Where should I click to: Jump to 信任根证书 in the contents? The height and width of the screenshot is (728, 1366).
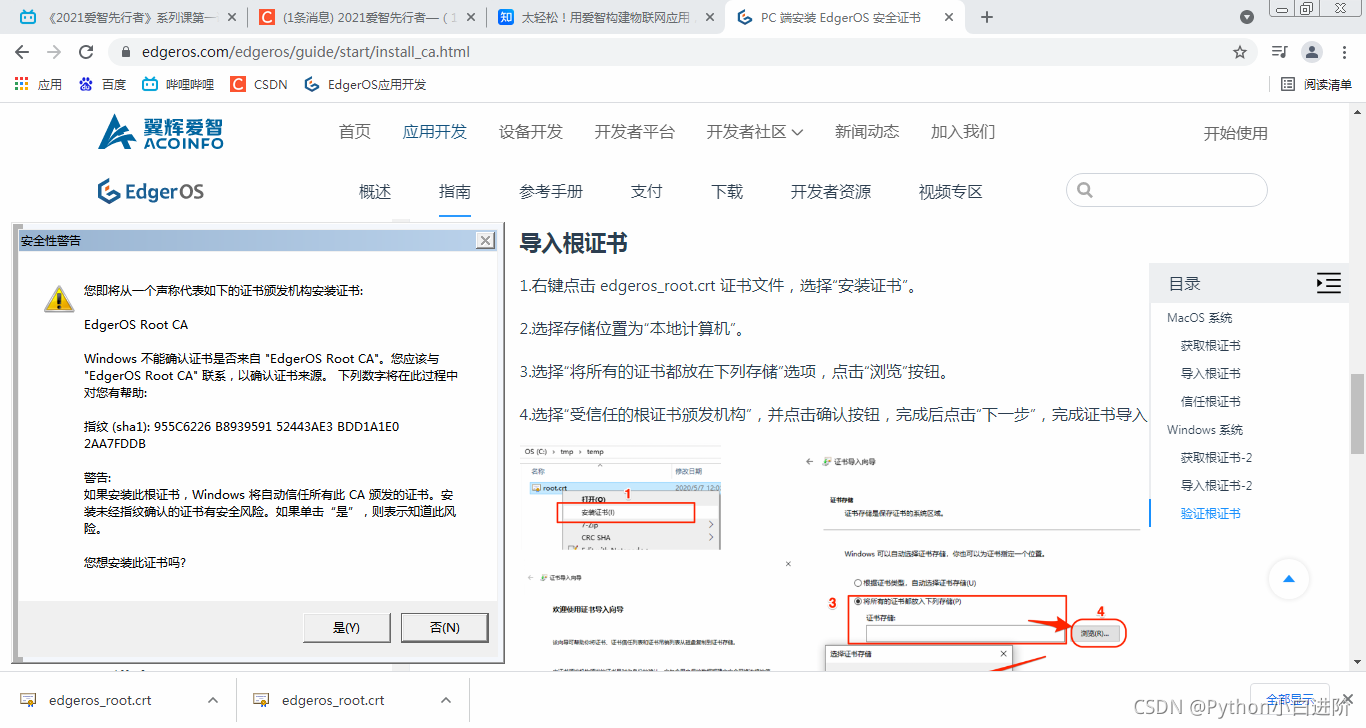(1210, 402)
